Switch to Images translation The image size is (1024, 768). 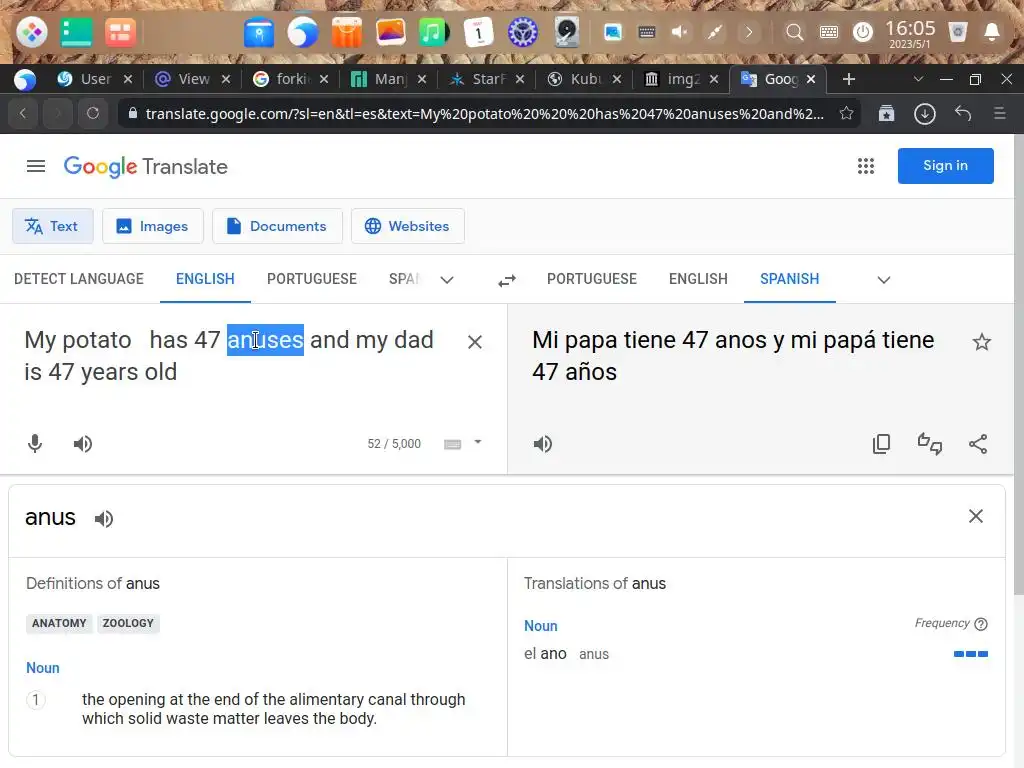pos(152,226)
